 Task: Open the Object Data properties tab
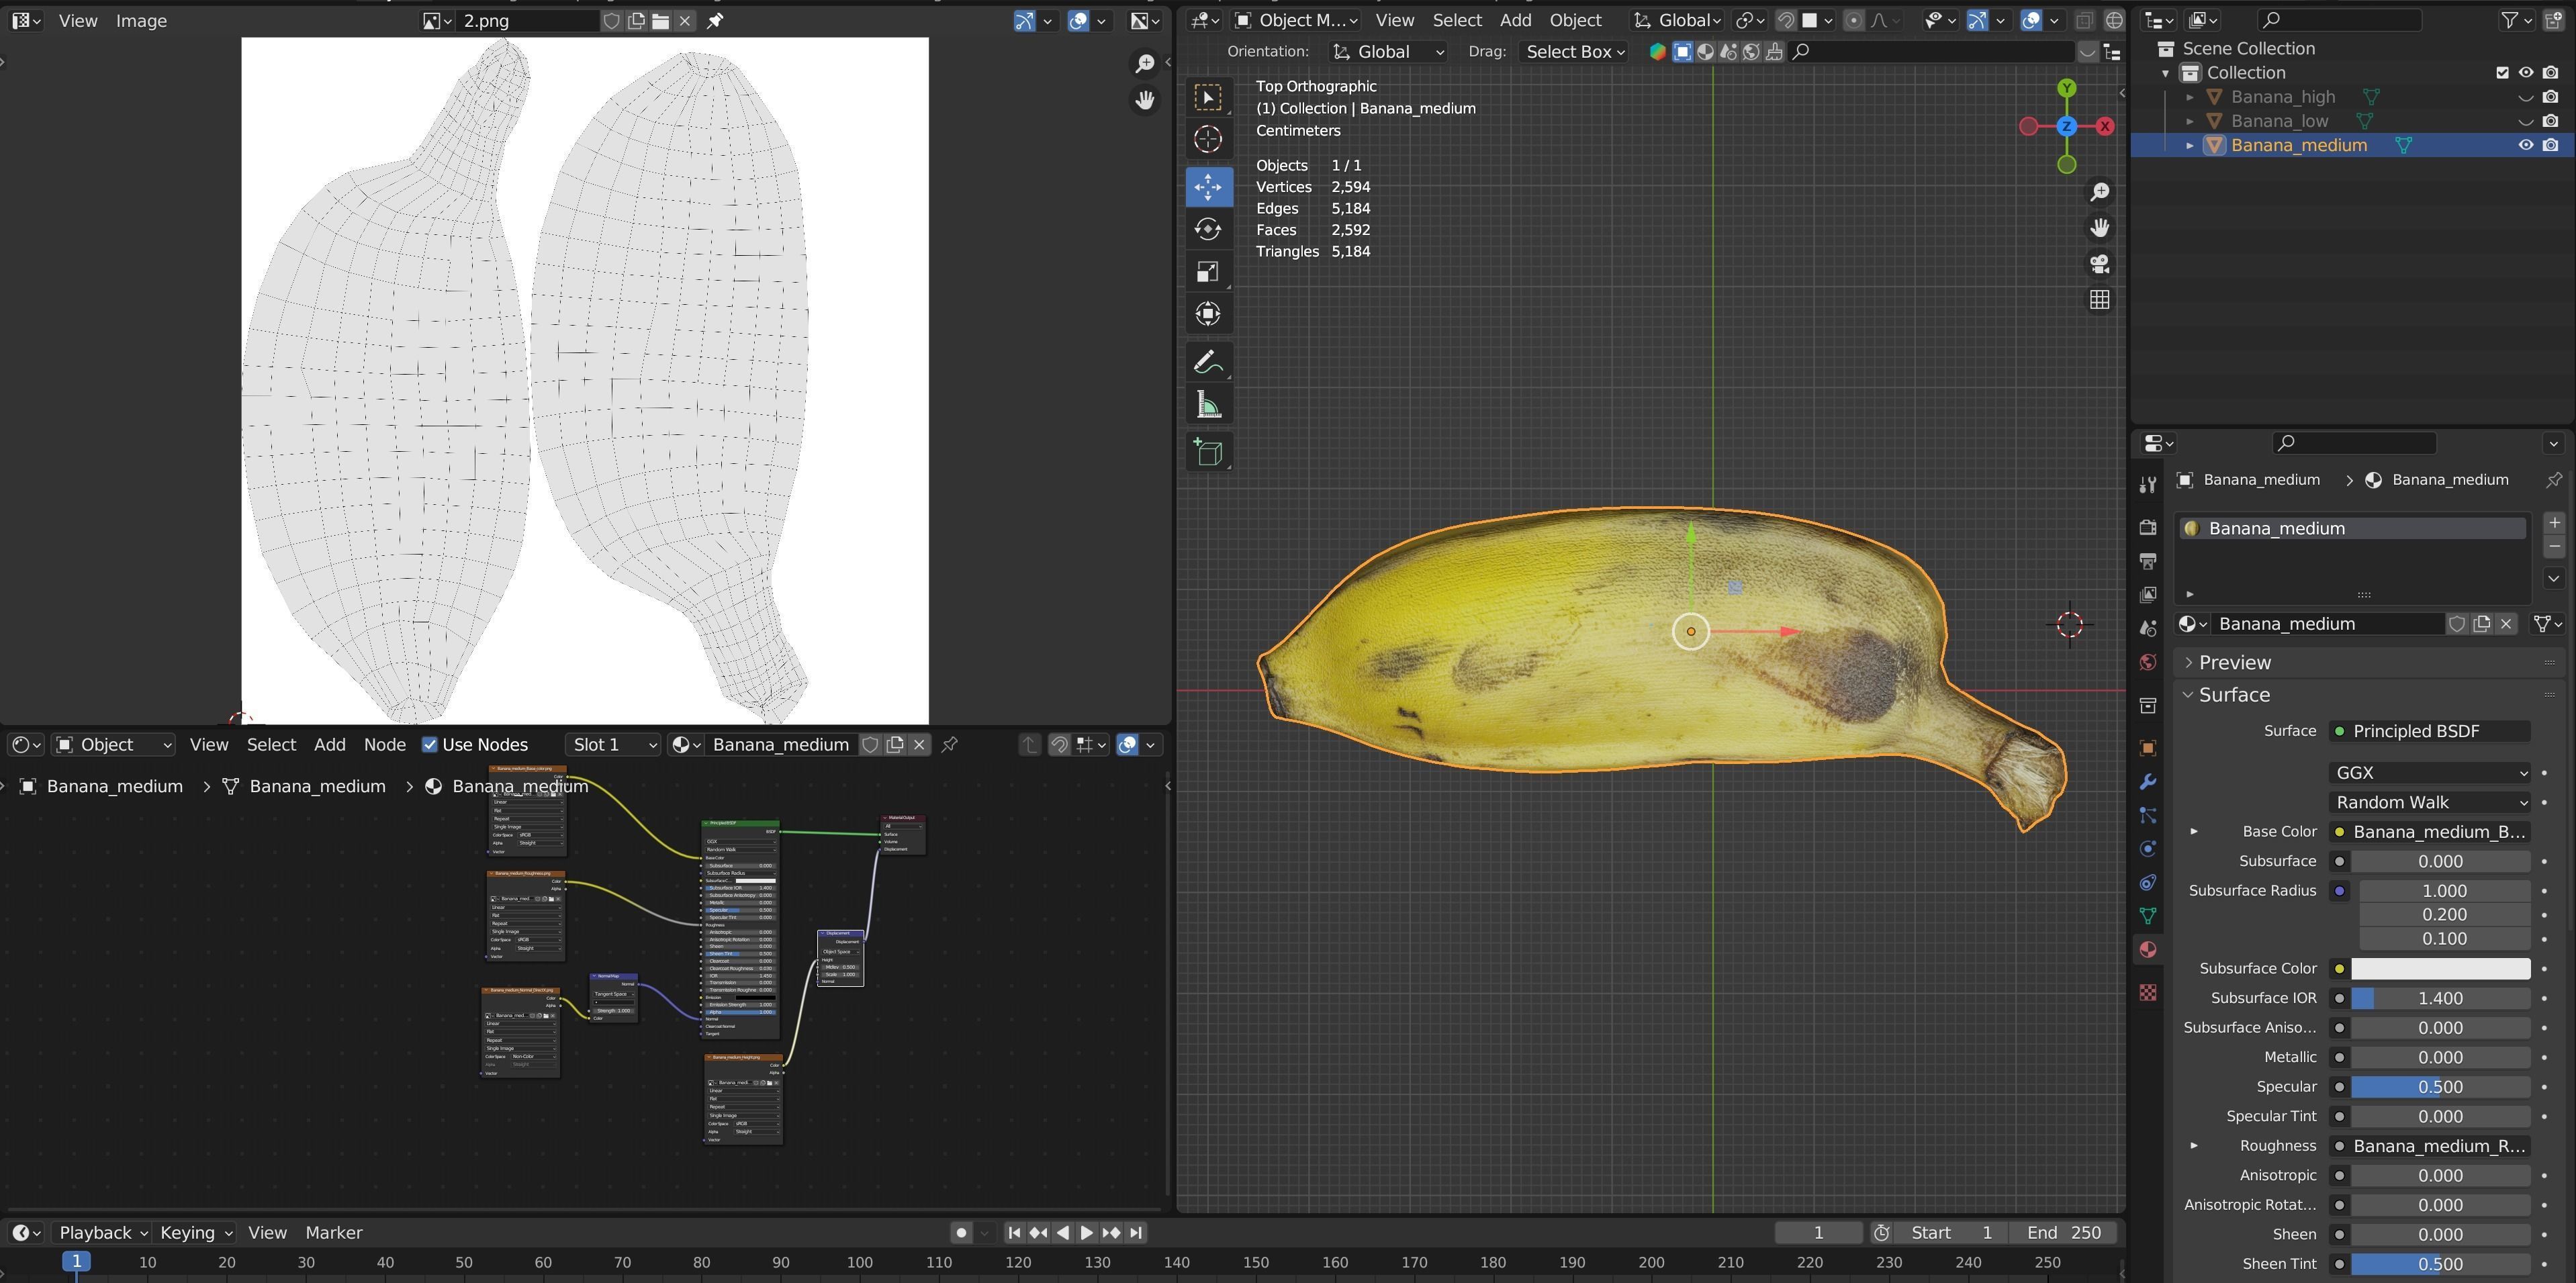(x=2147, y=916)
